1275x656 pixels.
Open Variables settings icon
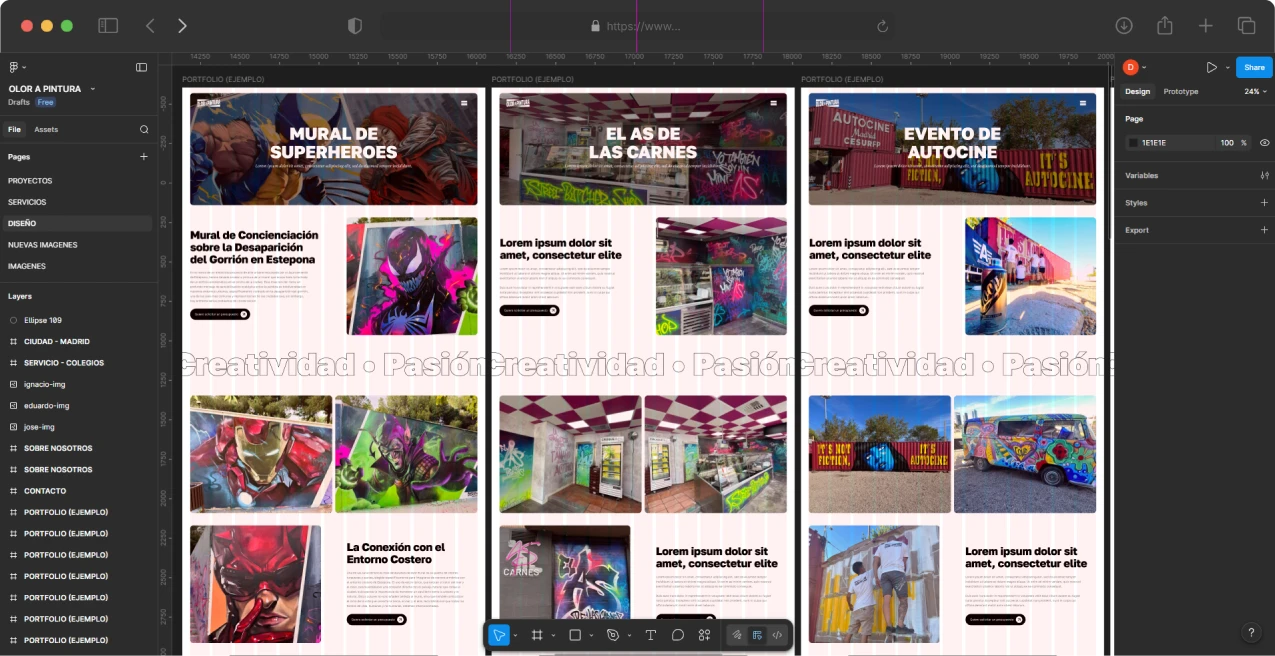coord(1264,176)
